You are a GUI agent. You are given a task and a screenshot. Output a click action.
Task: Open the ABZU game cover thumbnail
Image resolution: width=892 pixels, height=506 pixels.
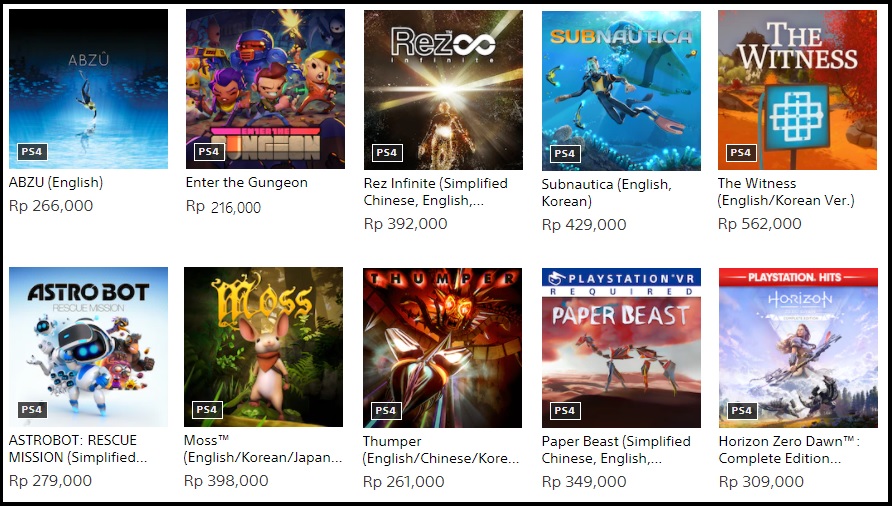pyautogui.click(x=88, y=89)
